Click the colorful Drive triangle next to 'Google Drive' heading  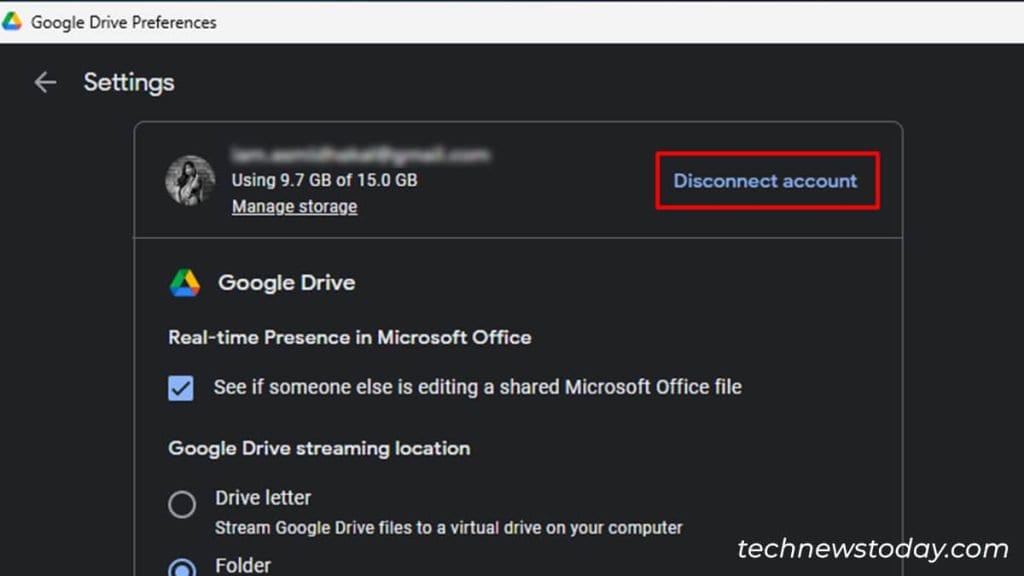[184, 282]
